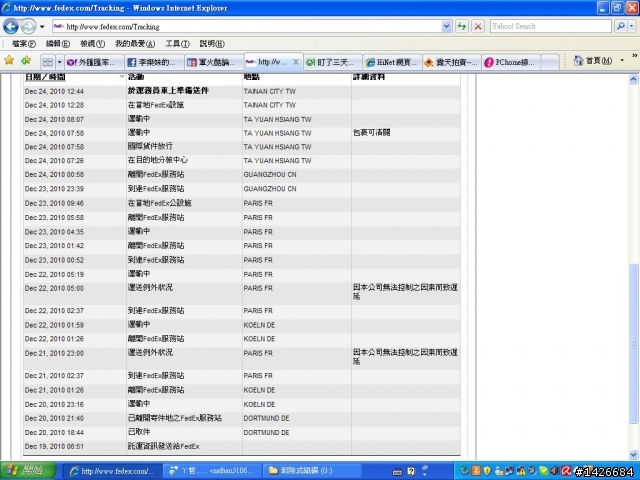Select the Dec 20, 2010 18:44 DORTMUND DE location

click(266, 432)
